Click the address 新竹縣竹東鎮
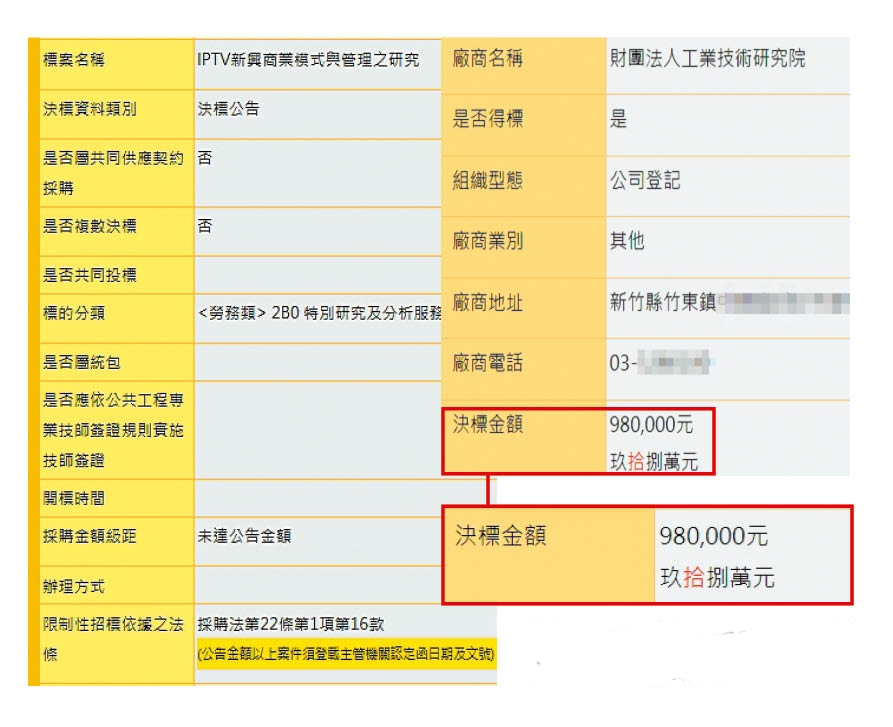The height and width of the screenshot is (727, 893). (663, 302)
